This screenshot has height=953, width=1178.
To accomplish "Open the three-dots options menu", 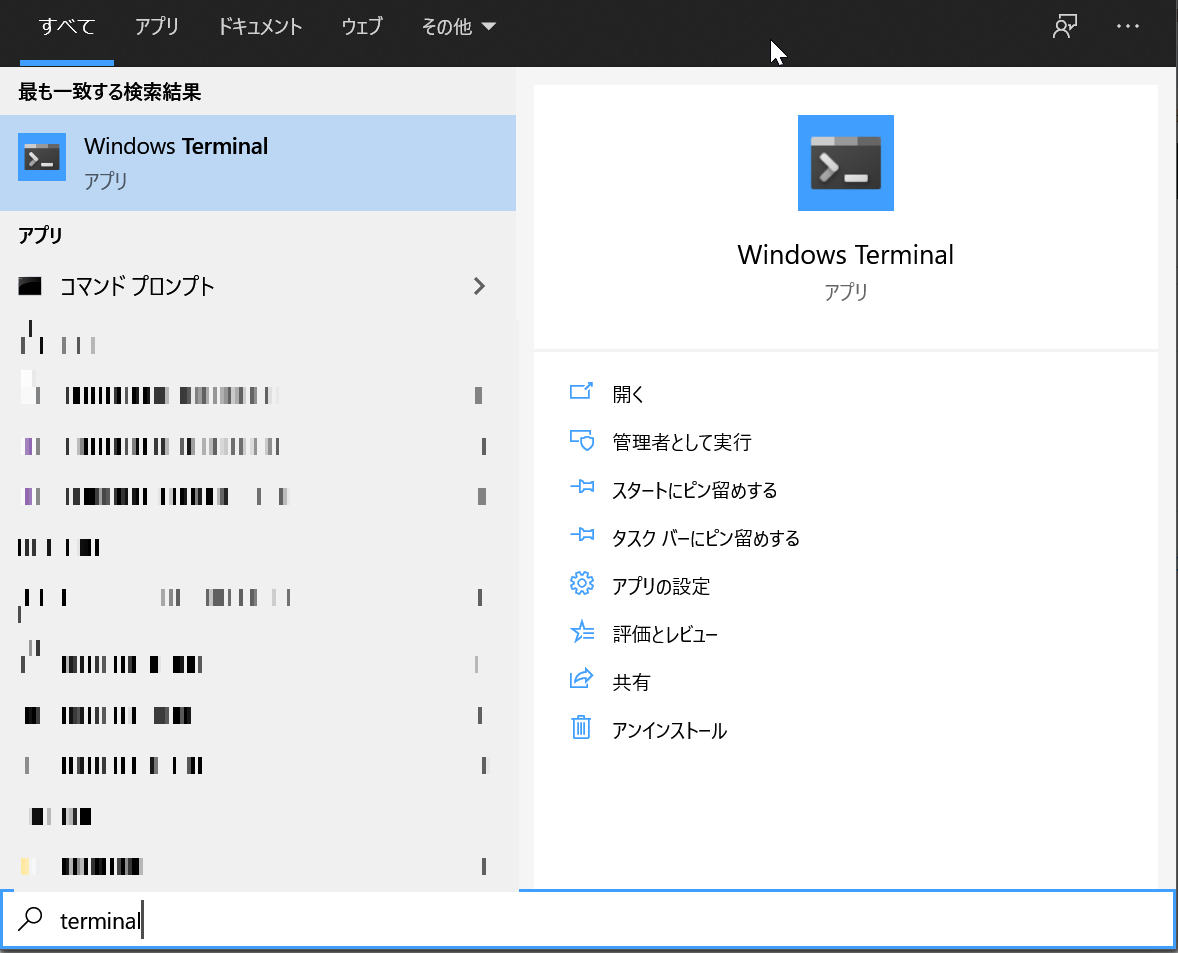I will point(1128,26).
